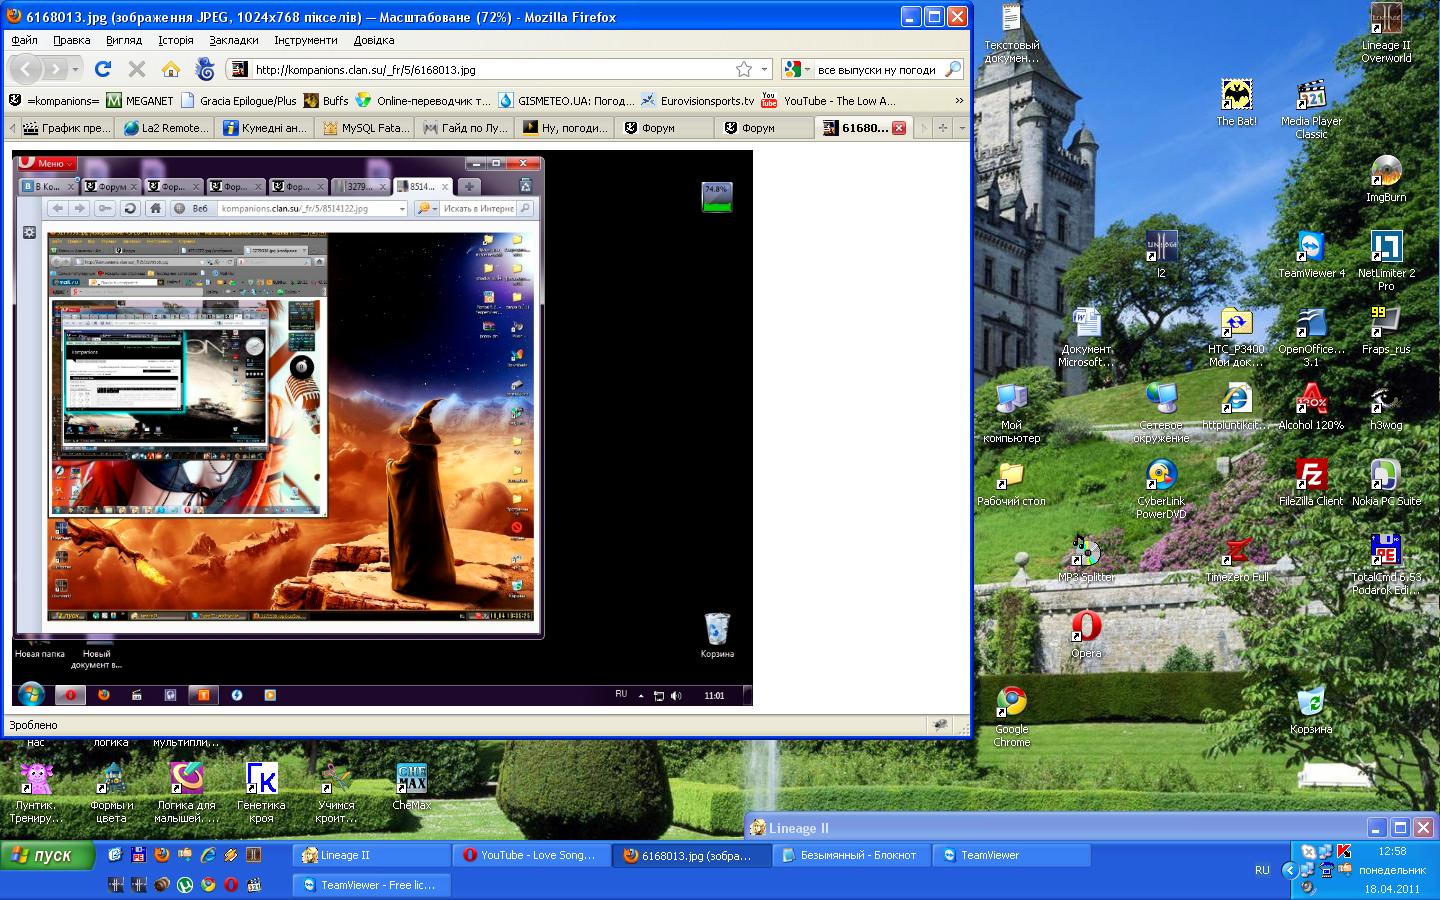This screenshot has height=900, width=1440.
Task: Select FileZilla Client desktop icon
Action: click(1311, 483)
